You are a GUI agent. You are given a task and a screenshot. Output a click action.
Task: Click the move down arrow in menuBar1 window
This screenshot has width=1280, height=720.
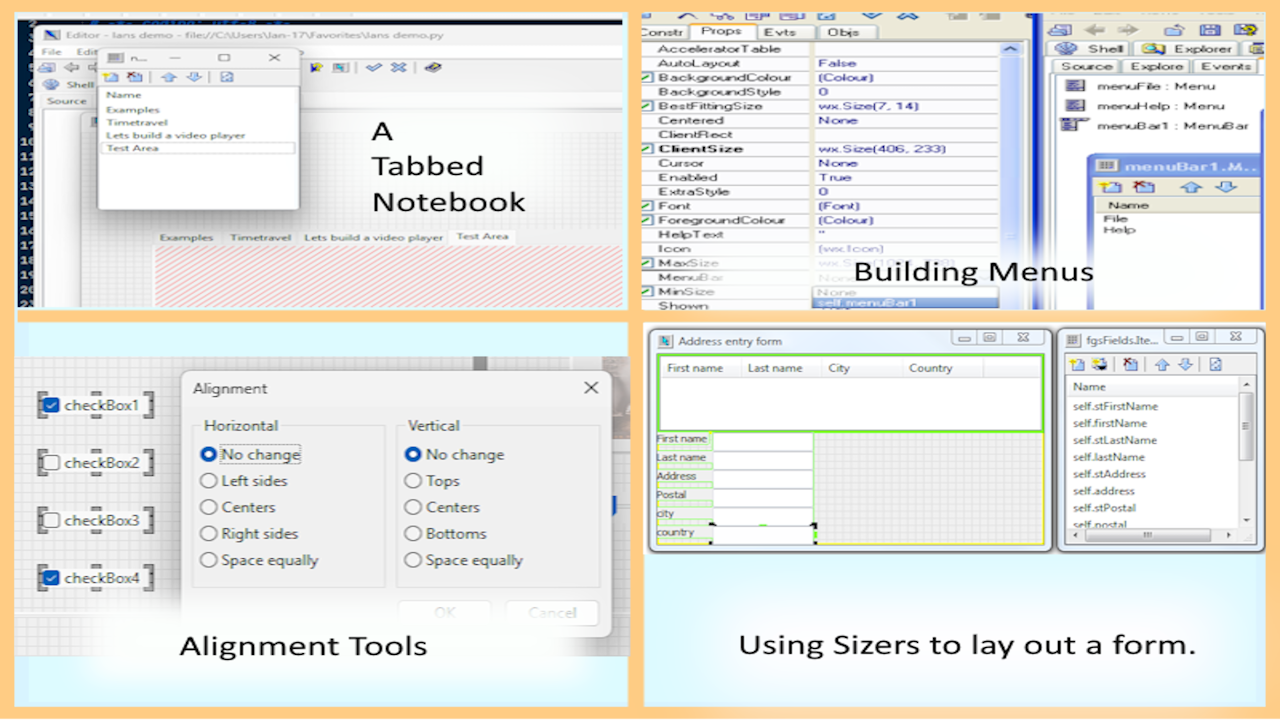[1225, 187]
